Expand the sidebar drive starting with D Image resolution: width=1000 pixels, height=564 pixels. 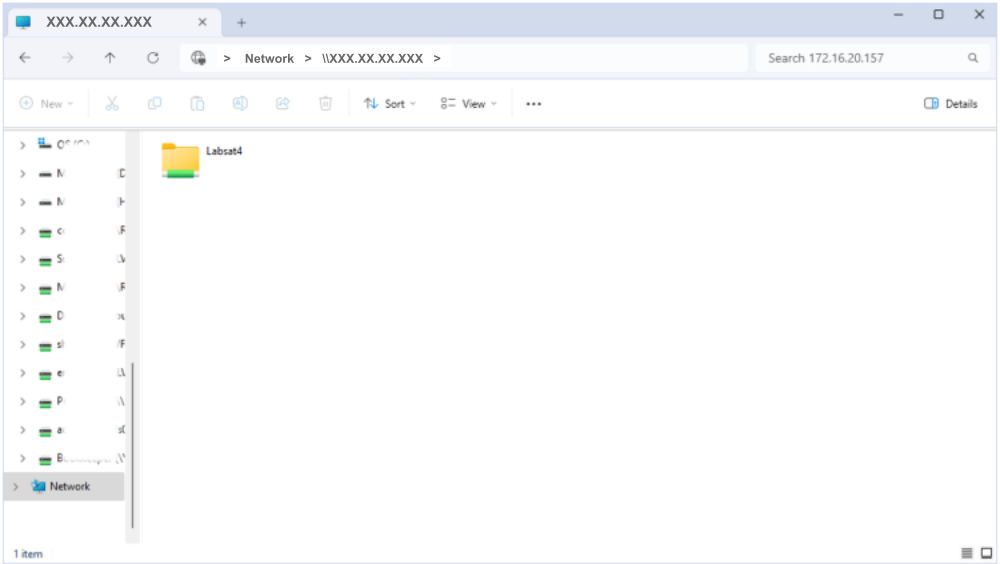pos(23,316)
